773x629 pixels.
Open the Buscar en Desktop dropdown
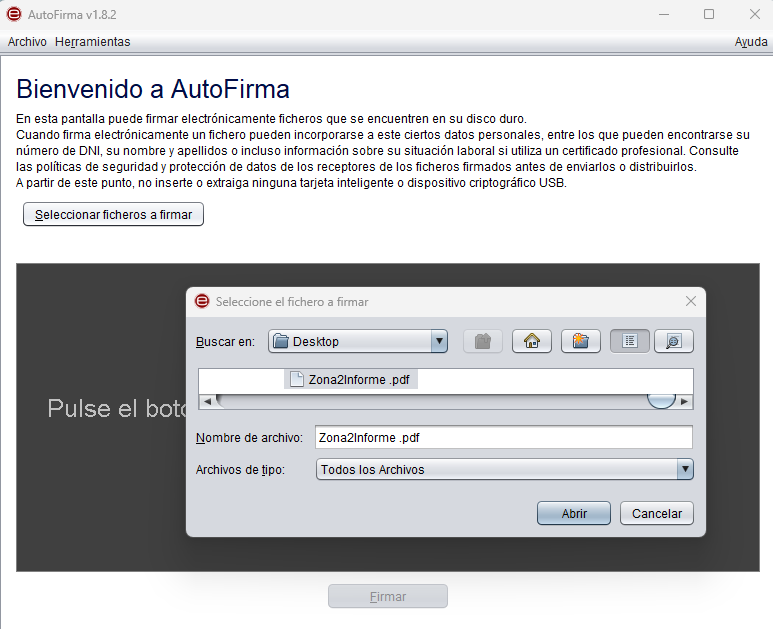click(x=358, y=341)
